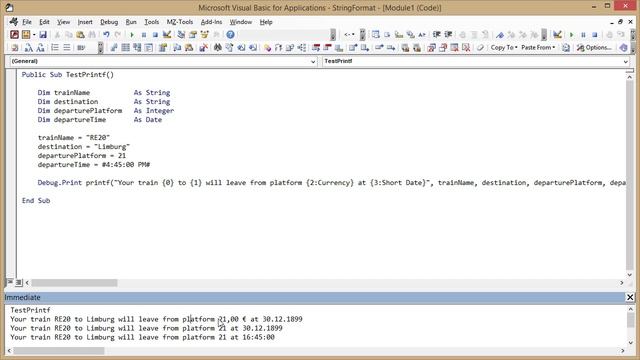Click the Immediate window horizontal scrollbar thumb
The height and width of the screenshot is (360, 640).
click(x=59, y=351)
